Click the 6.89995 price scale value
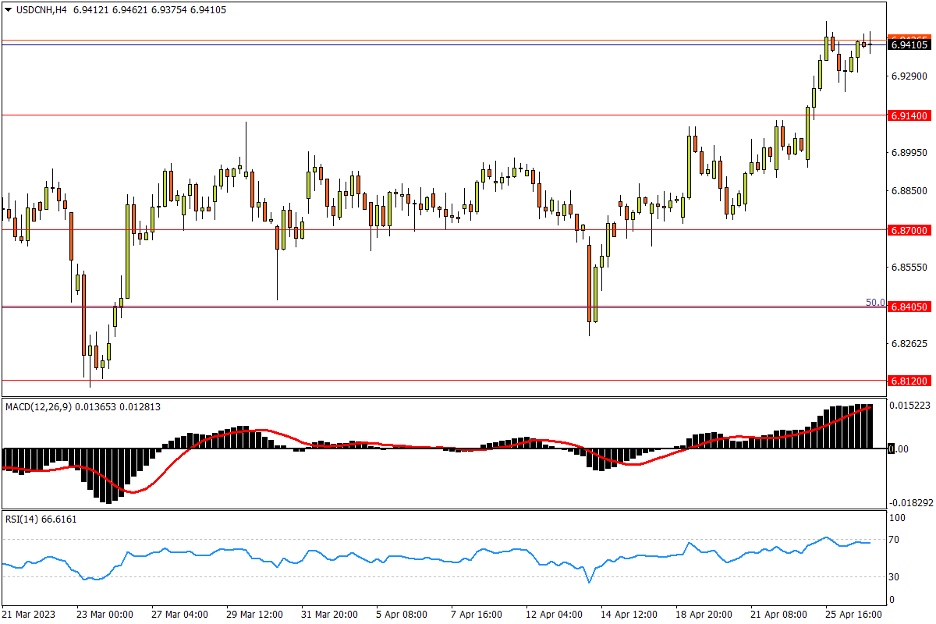This screenshot has height=624, width=936. click(x=908, y=153)
